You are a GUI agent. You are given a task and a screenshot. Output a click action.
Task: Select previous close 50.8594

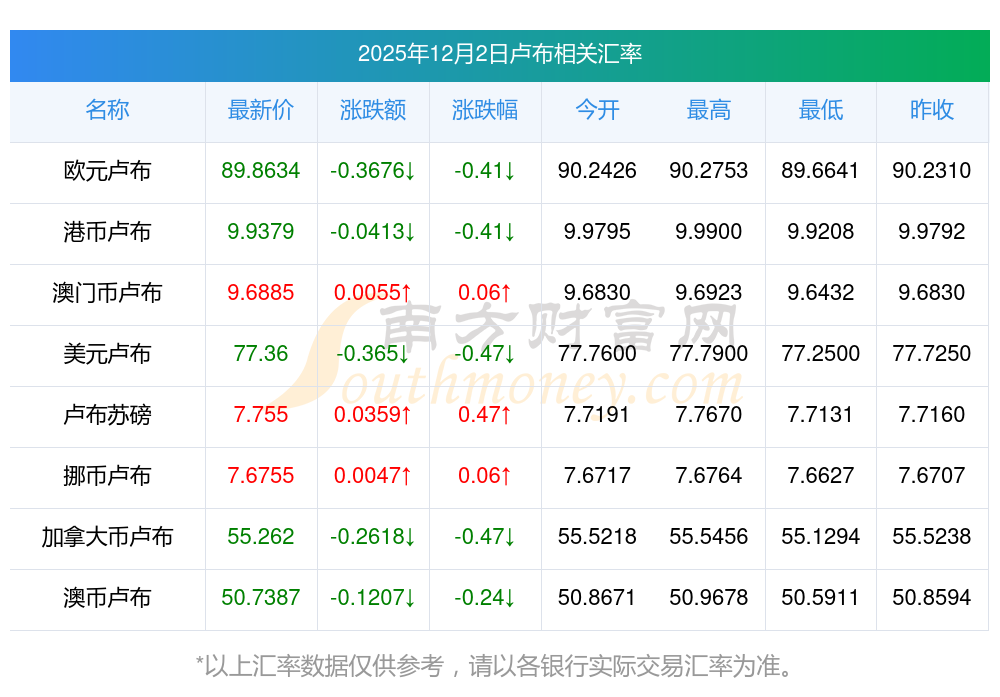pyautogui.click(x=932, y=598)
